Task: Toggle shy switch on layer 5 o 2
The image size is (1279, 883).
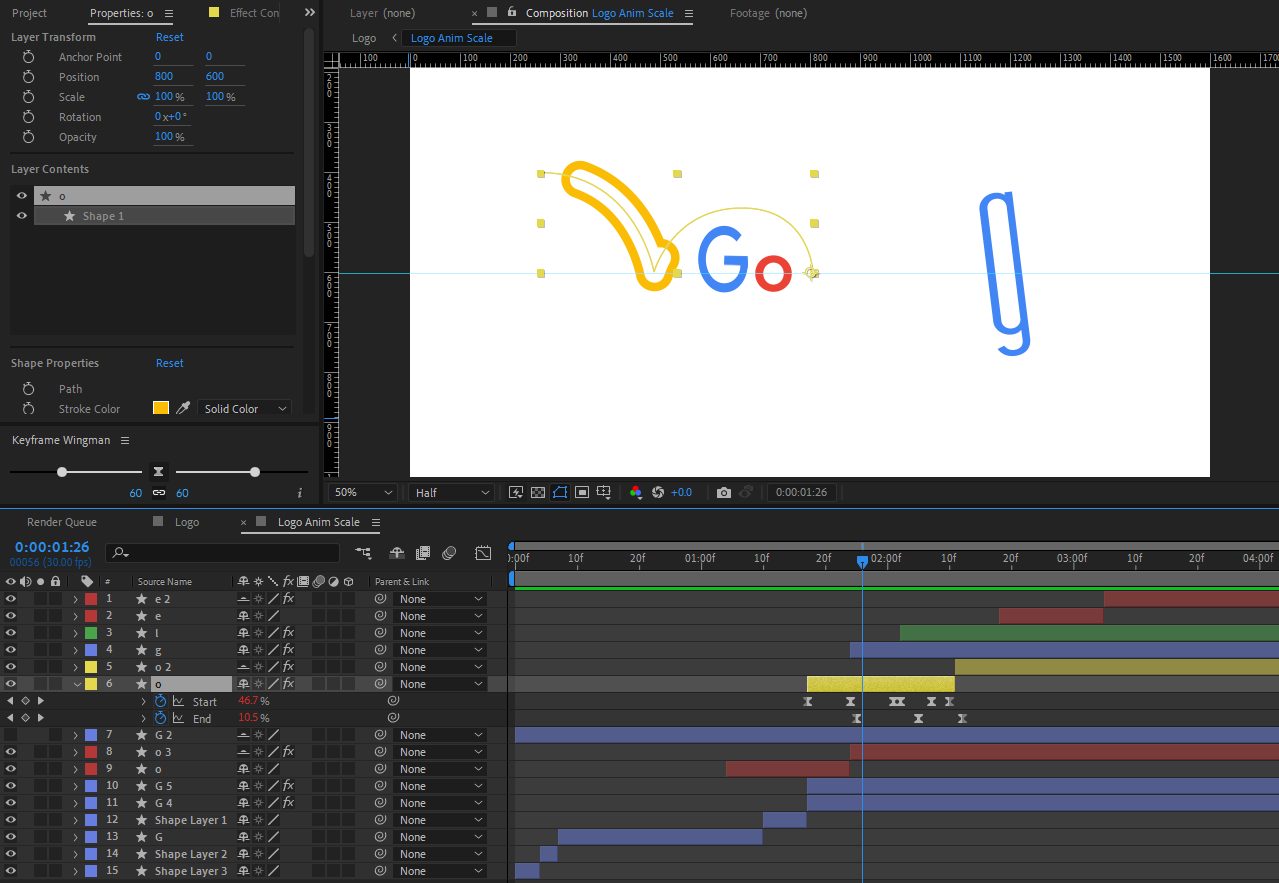Action: (243, 667)
